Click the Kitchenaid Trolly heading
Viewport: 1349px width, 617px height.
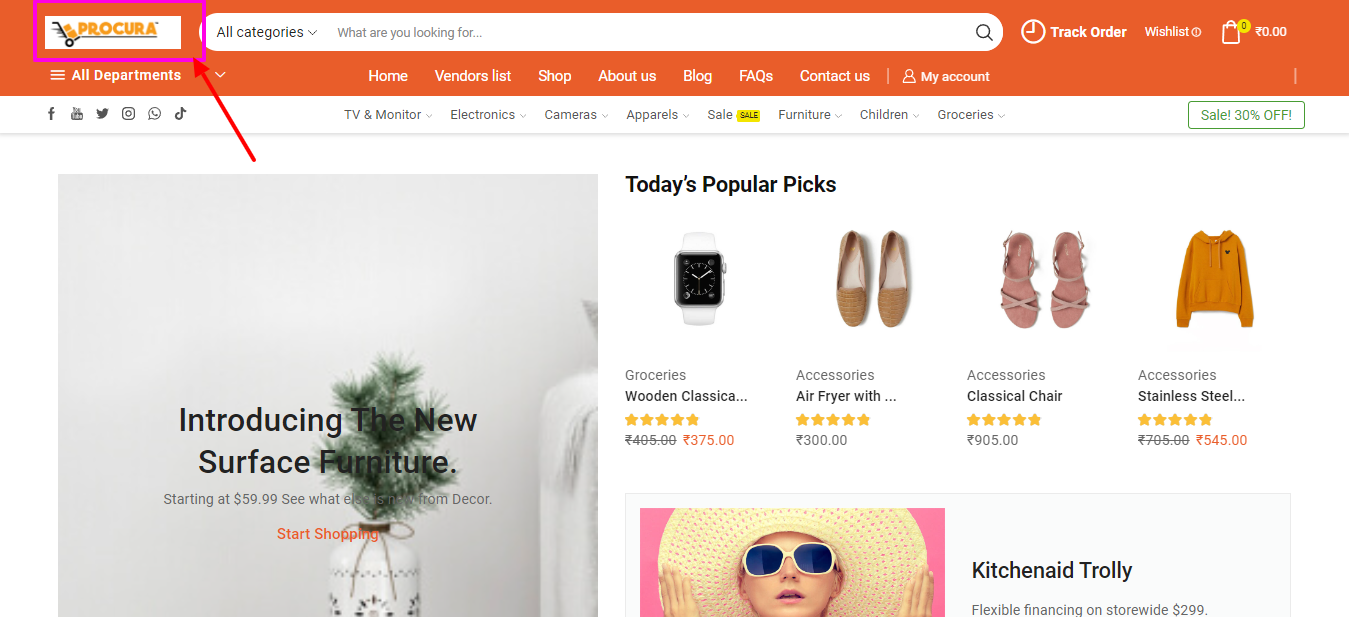1052,571
